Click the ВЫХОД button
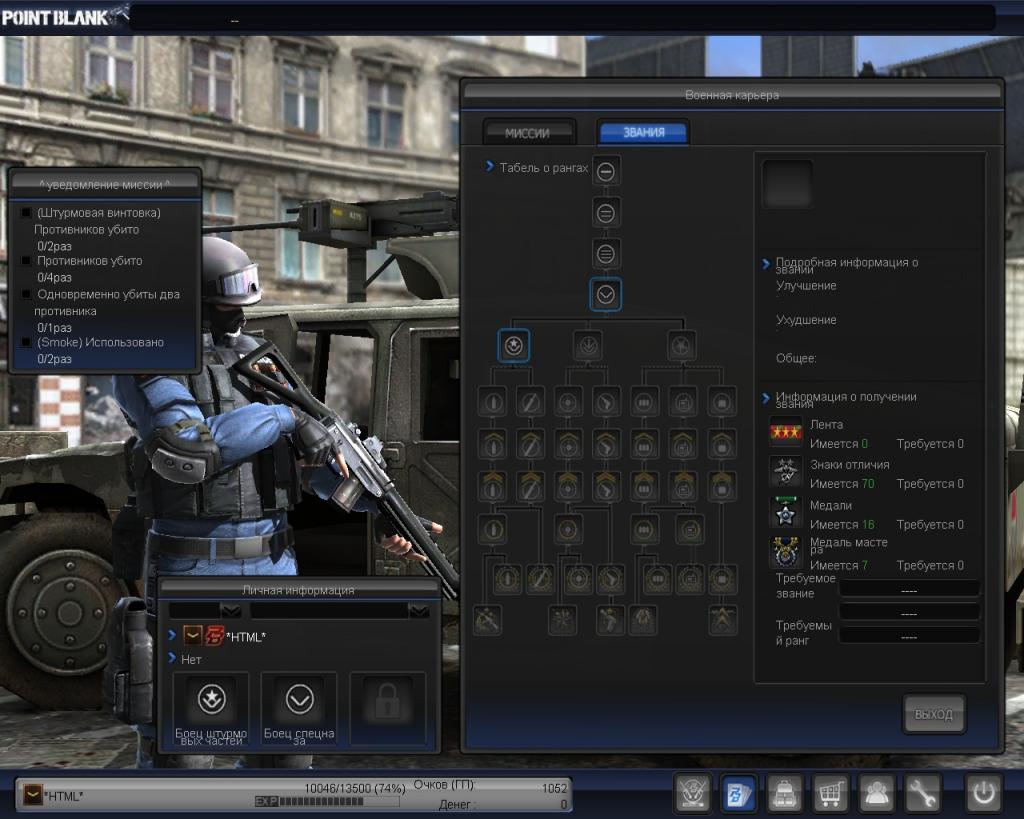Screen dimensions: 1024x819 [x=933, y=715]
